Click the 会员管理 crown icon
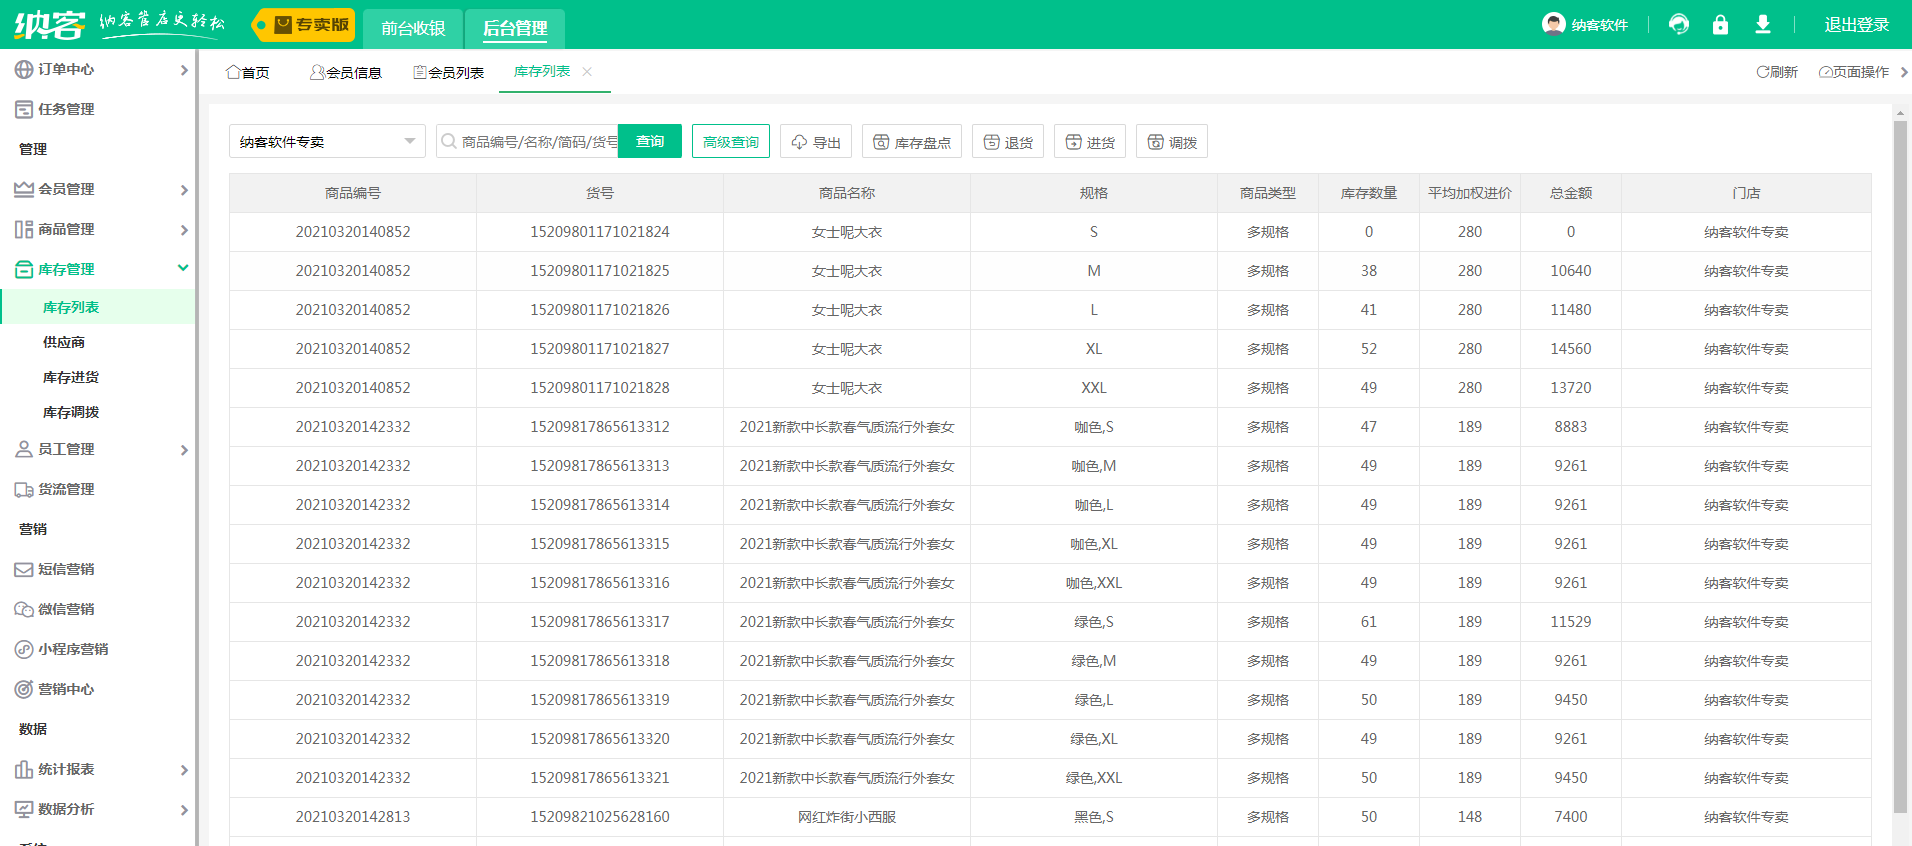Image resolution: width=1912 pixels, height=846 pixels. pos(24,189)
